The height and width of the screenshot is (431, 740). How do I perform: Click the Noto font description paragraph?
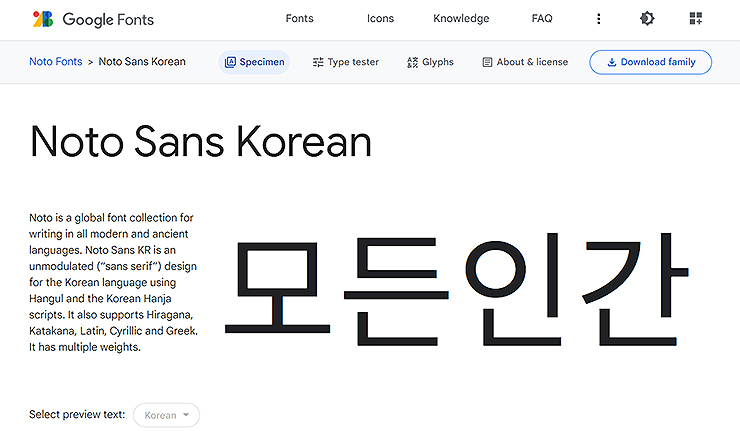tap(113, 282)
